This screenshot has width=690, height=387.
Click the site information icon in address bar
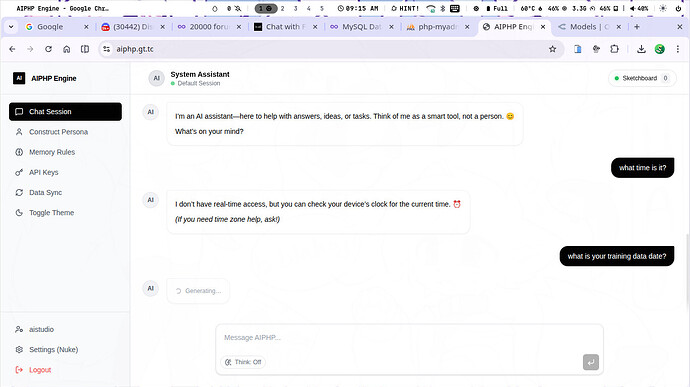coord(106,49)
